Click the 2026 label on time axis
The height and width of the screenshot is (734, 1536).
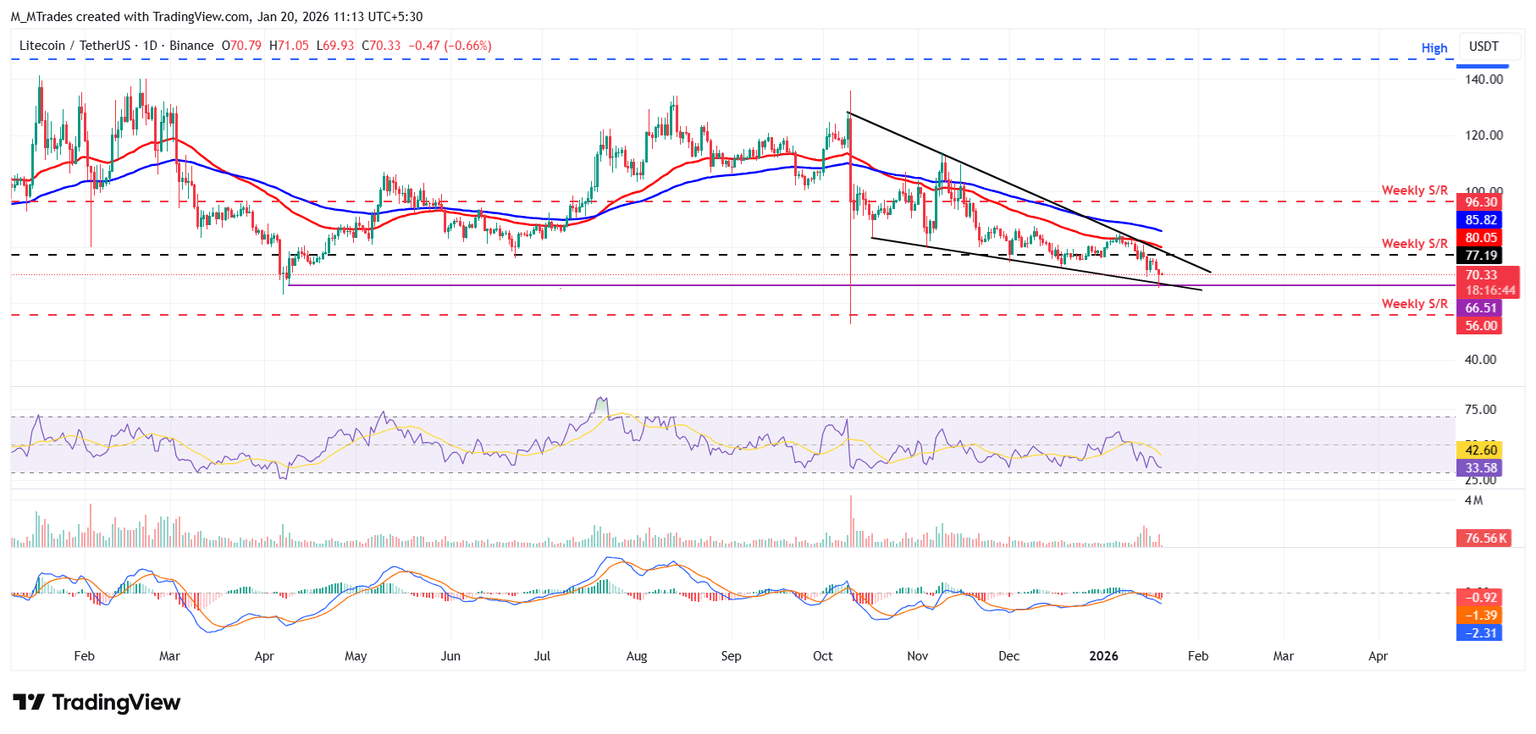pyautogui.click(x=1104, y=658)
